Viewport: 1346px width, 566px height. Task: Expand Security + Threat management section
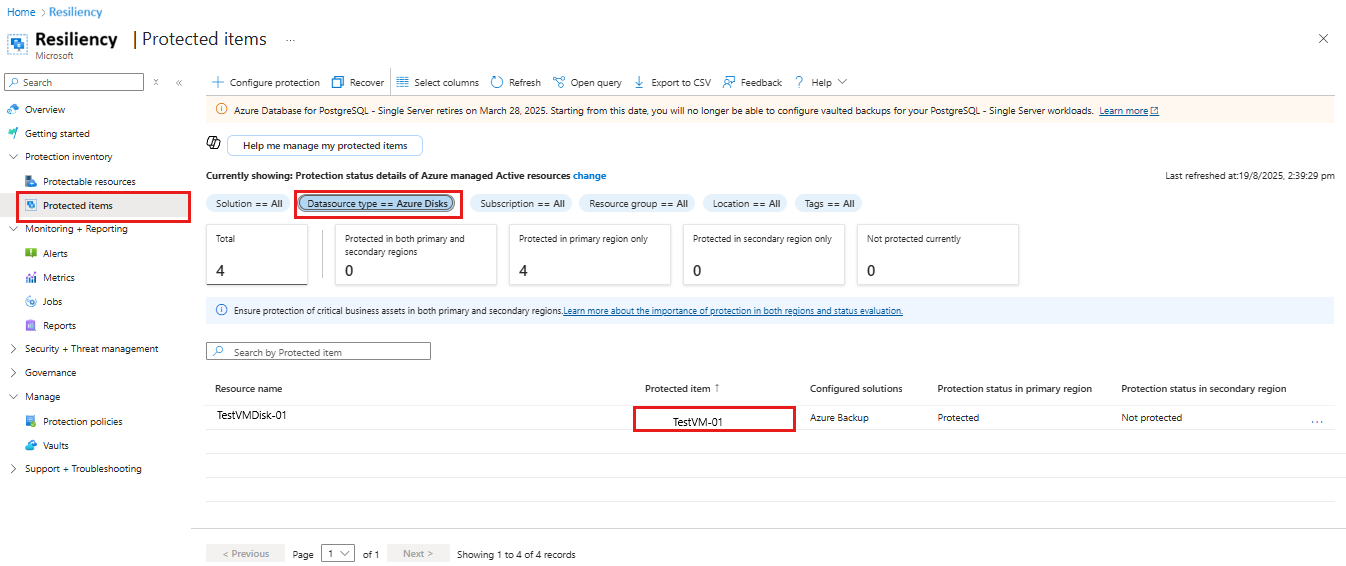pos(13,349)
